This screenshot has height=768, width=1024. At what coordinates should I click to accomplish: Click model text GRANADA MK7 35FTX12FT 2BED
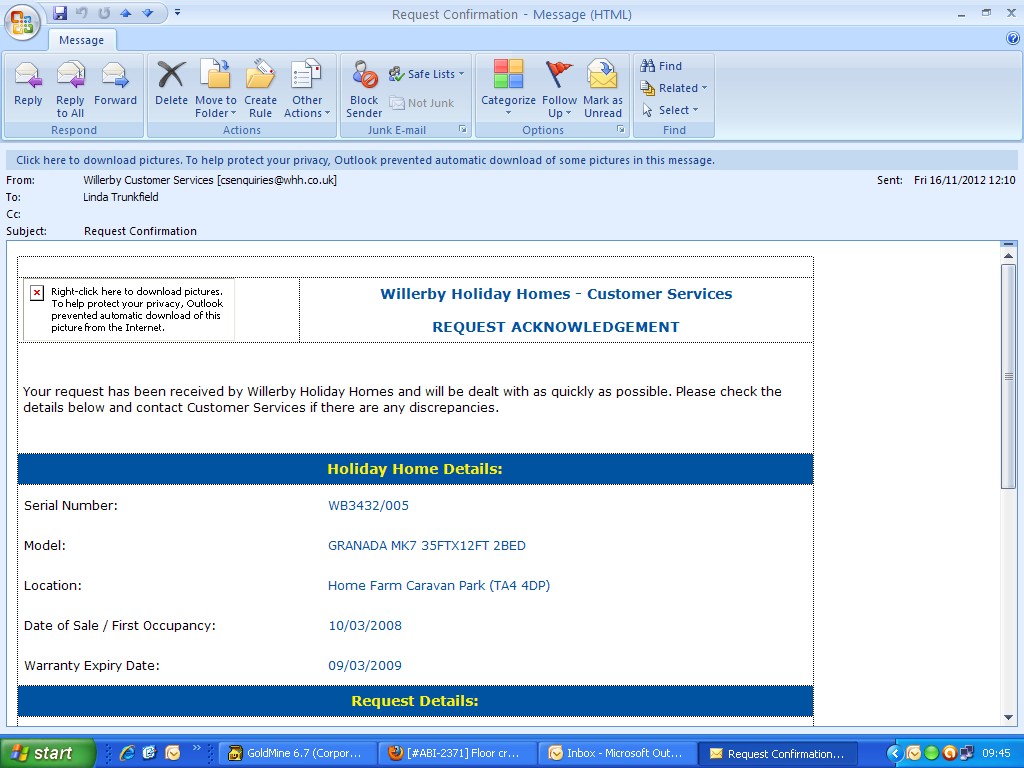tap(426, 545)
